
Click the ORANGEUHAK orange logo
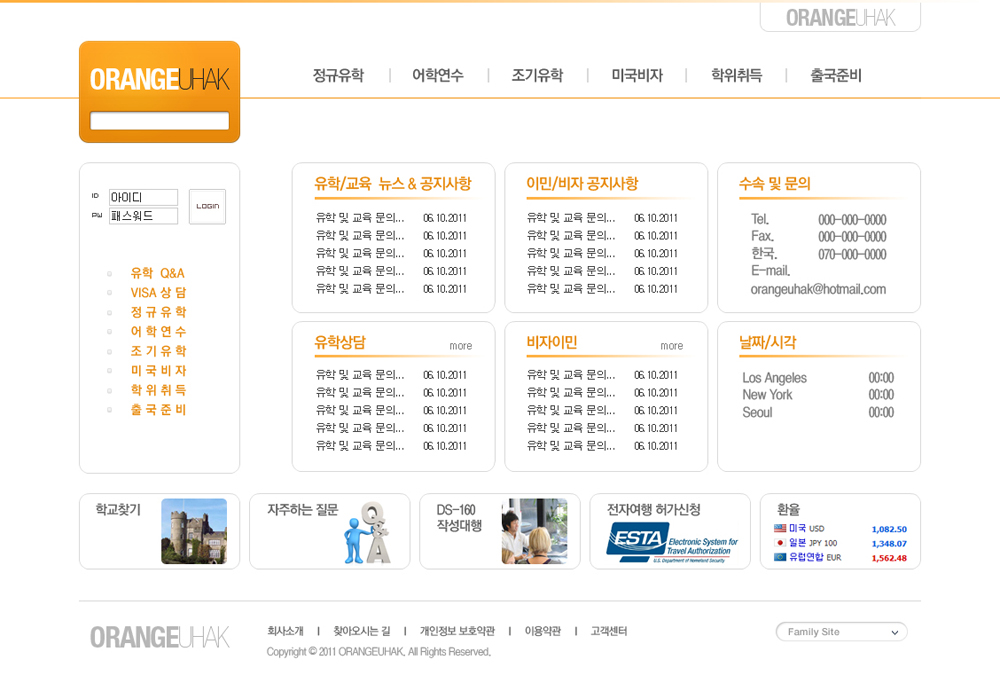pyautogui.click(x=159, y=79)
